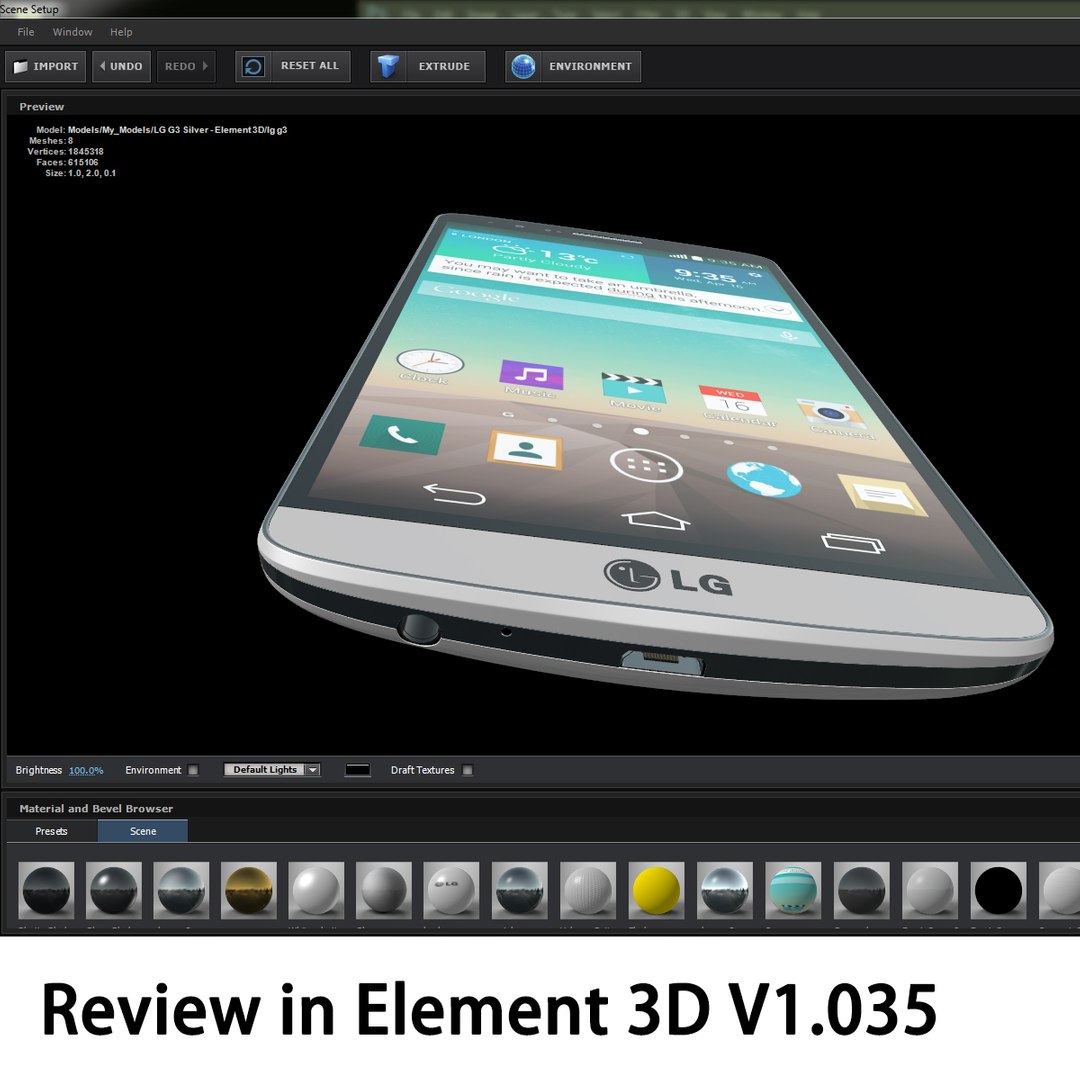Image resolution: width=1080 pixels, height=1080 pixels.
Task: Toggle the Environment checkbox
Action: pos(193,770)
